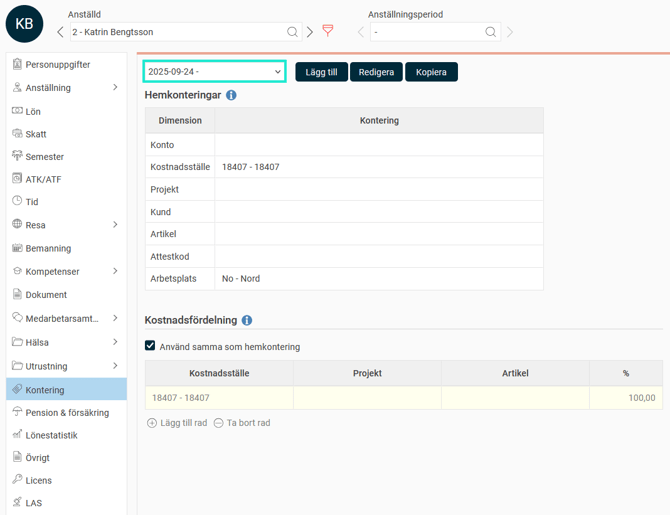Click the info icon next to Hemkonteringar

(231, 95)
